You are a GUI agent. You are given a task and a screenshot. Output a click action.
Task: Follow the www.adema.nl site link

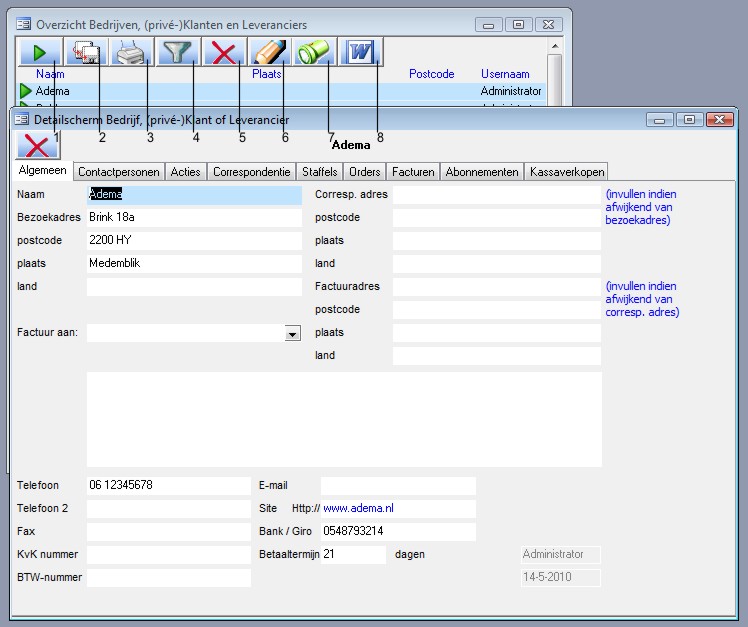tap(358, 508)
